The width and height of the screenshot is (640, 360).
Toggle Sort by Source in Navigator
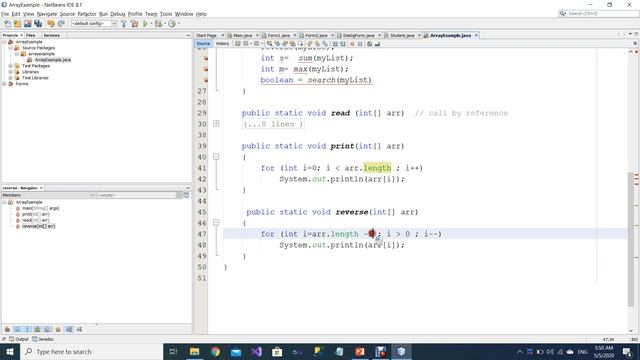tap(79, 329)
